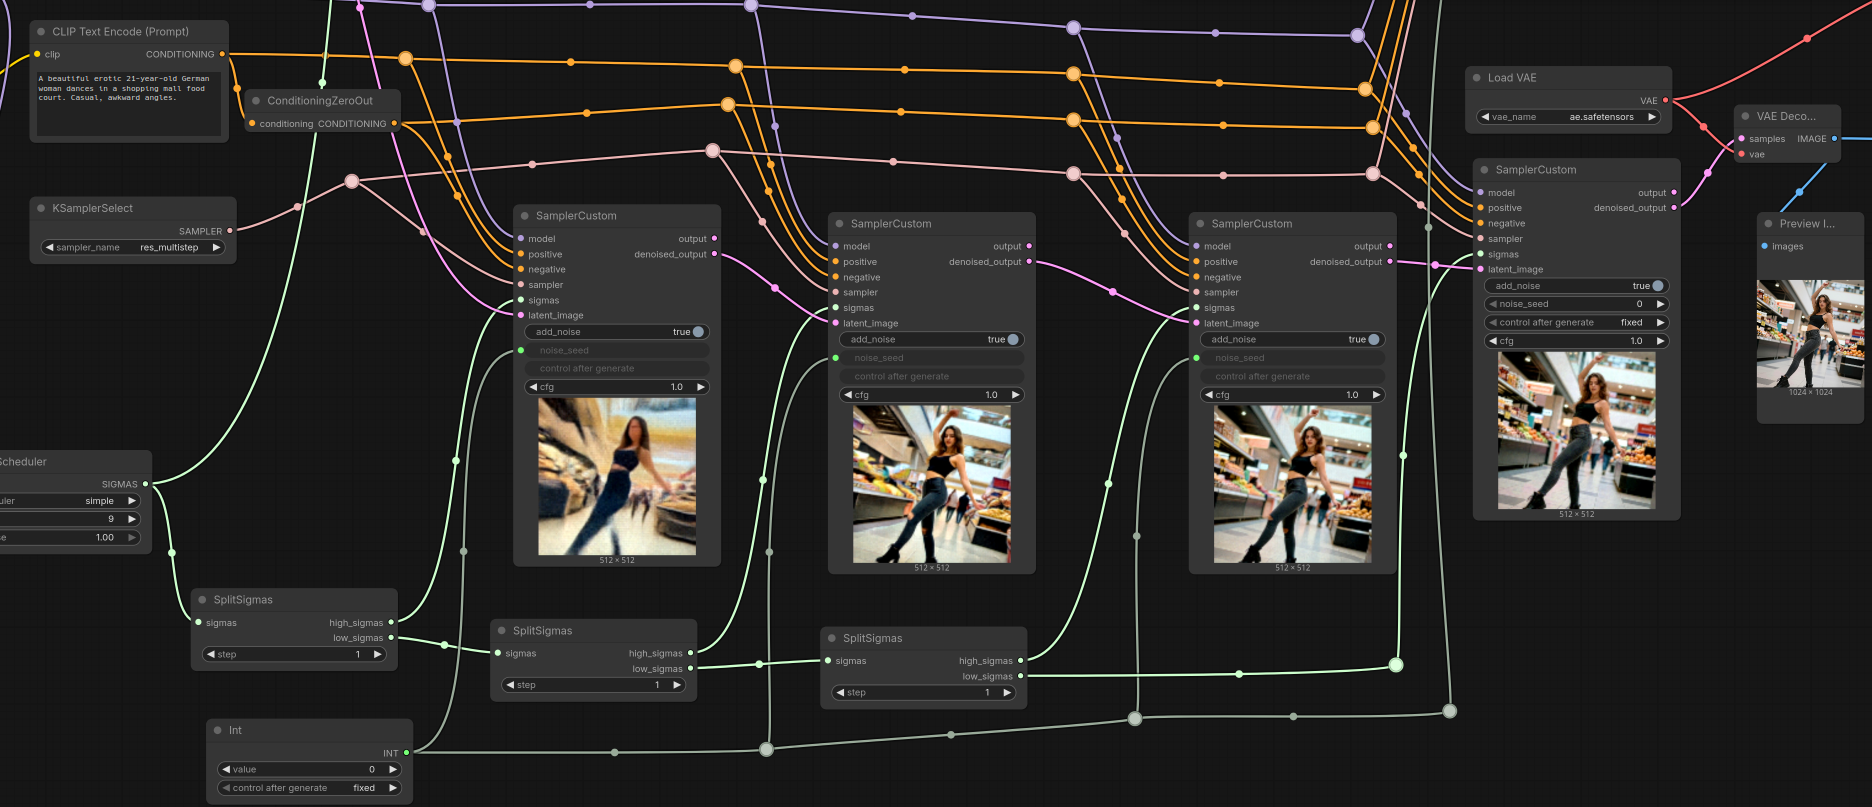Open the vae_name ae.safetensors dropdown
This screenshot has width=1872, height=807.
(x=1569, y=117)
